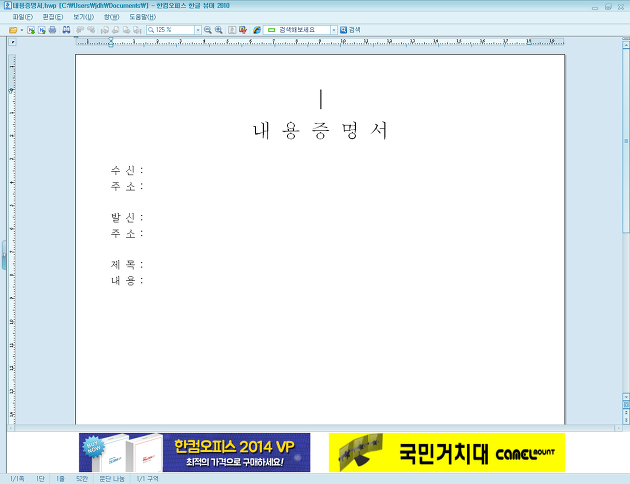The height and width of the screenshot is (484, 630).
Task: Open Find with binoculars icon
Action: [66, 30]
